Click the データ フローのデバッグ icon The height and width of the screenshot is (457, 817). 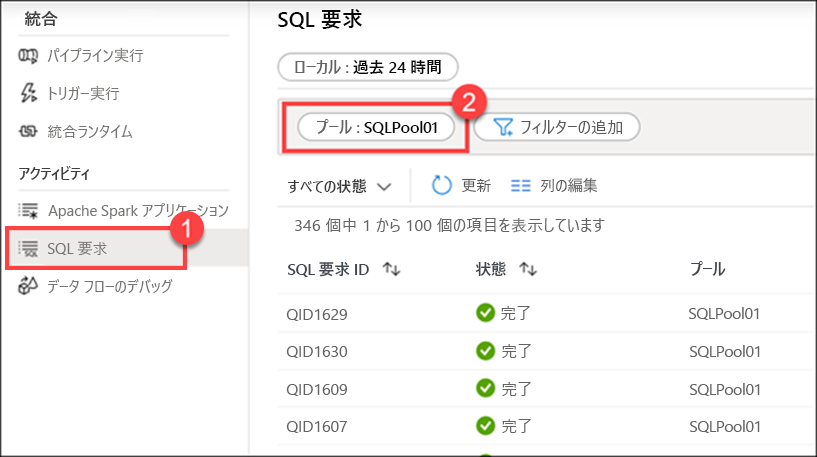pyautogui.click(x=28, y=286)
